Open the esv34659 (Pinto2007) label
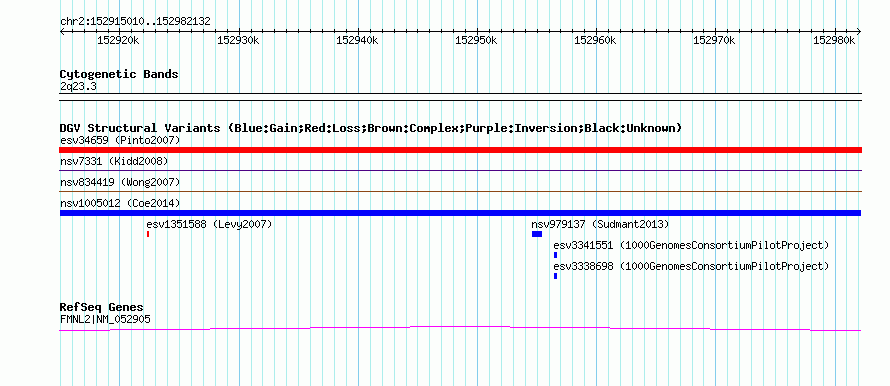 [x=120, y=140]
